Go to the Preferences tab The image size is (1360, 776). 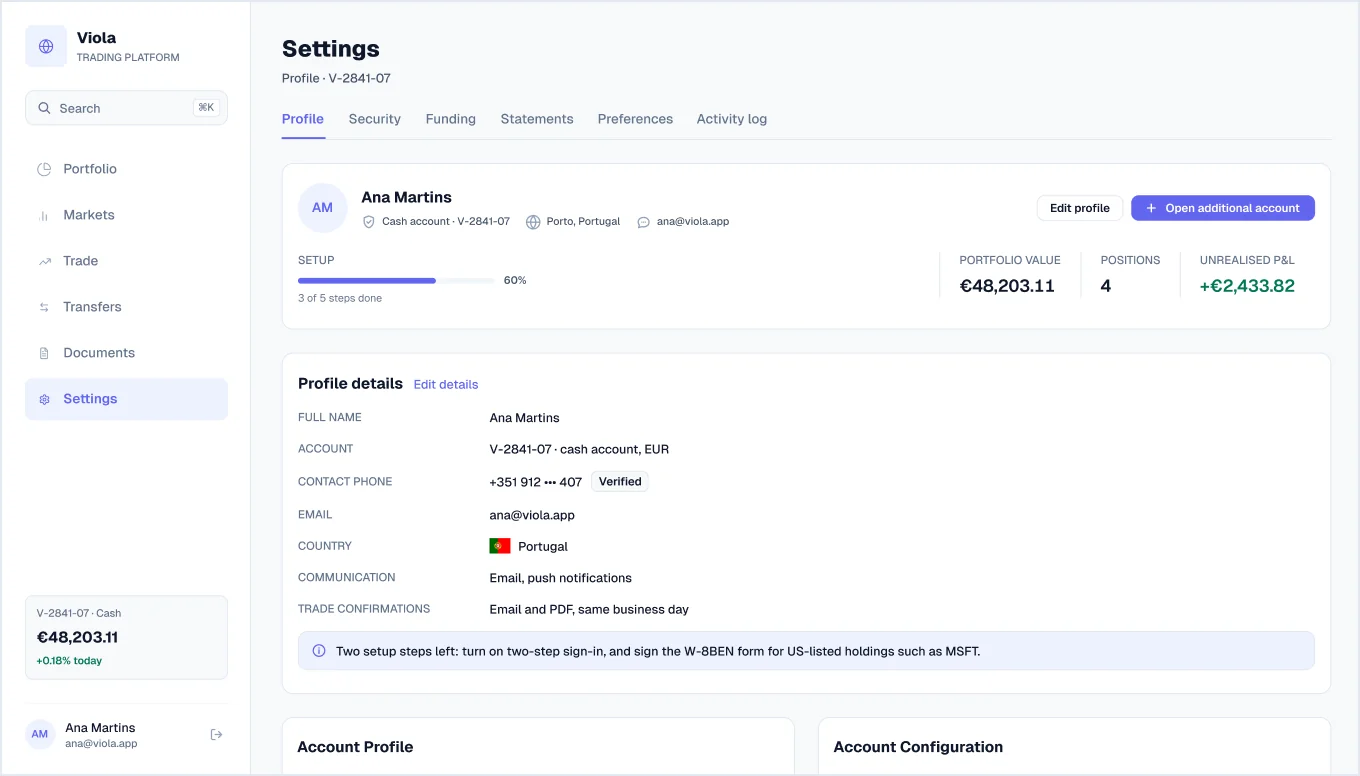coord(635,119)
